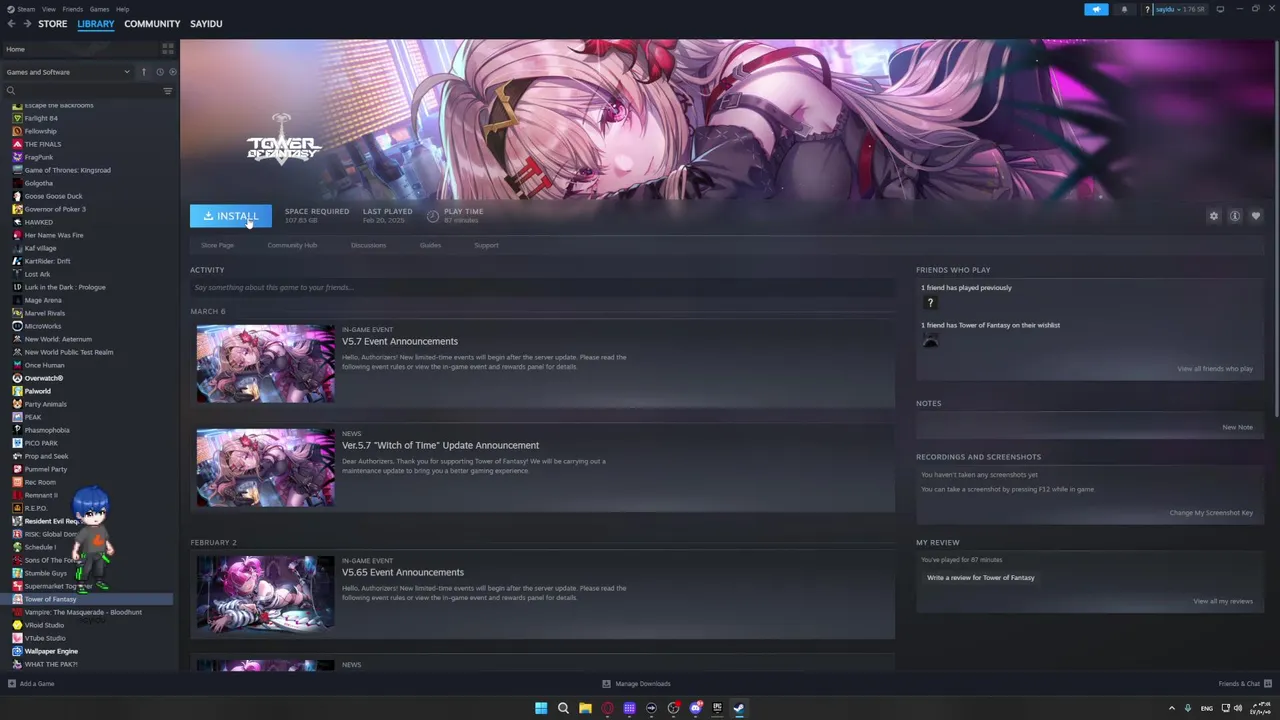Open taskbar Search icon

click(563, 708)
